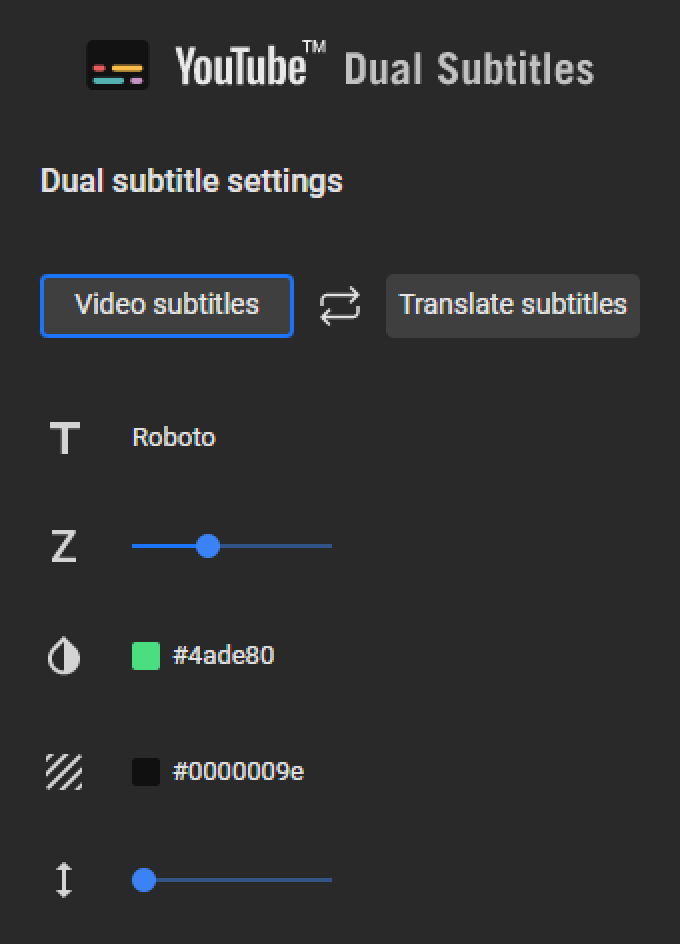The image size is (680, 944).
Task: Click the green text color swatch
Action: 146,655
